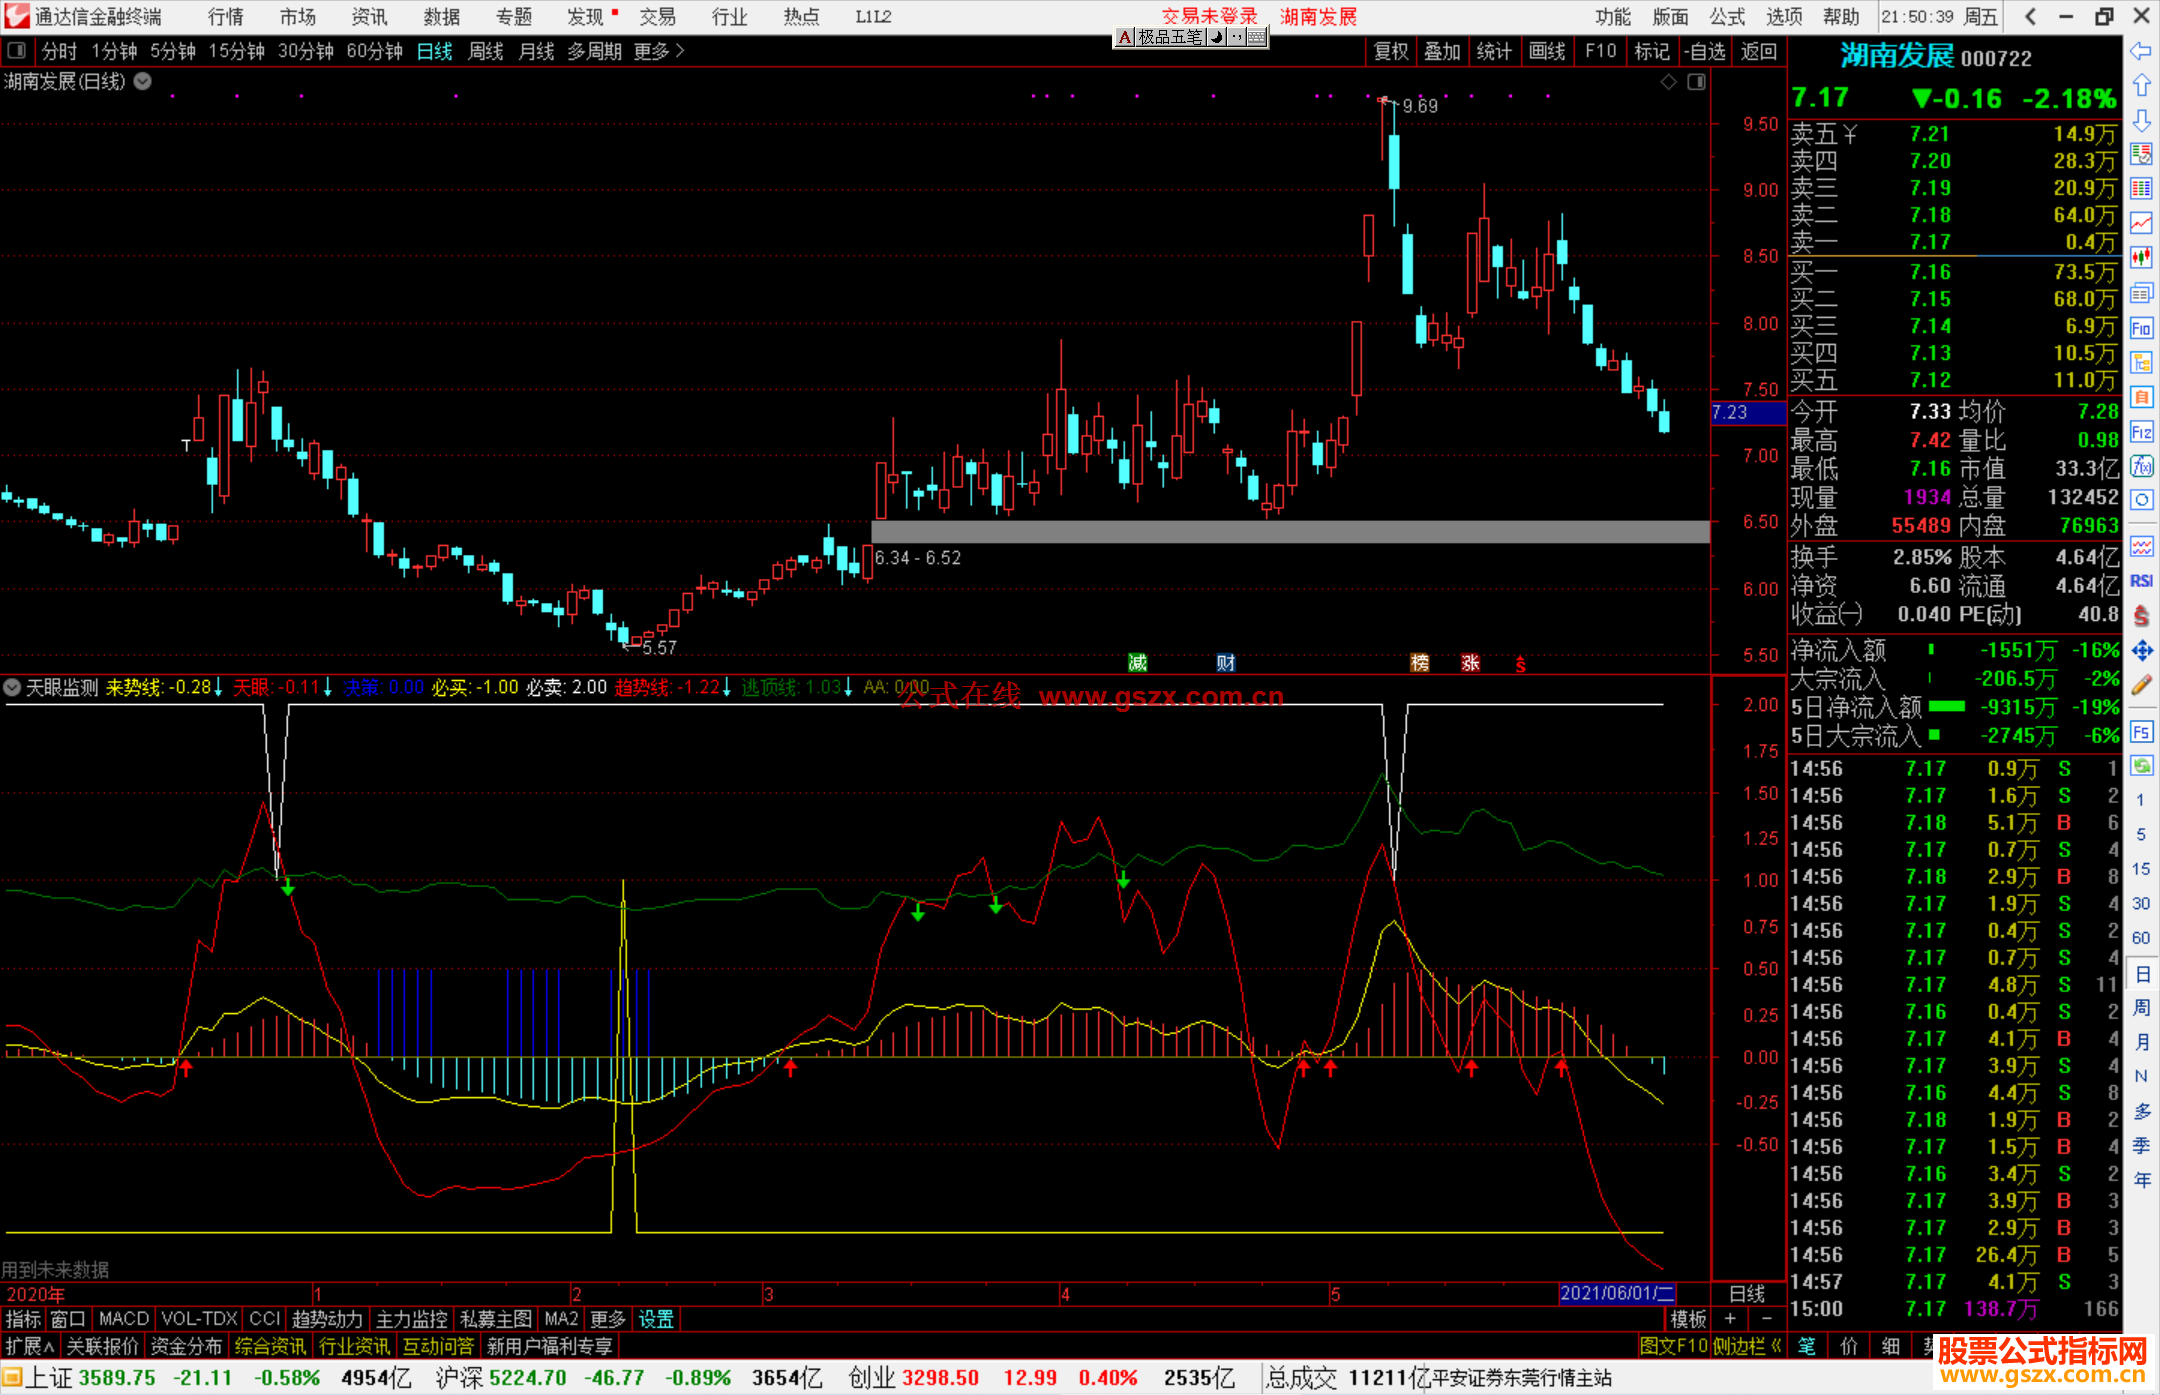Click the down arrow icon in right sidebar
Screen dimensions: 2160x1395
pos(2141,120)
